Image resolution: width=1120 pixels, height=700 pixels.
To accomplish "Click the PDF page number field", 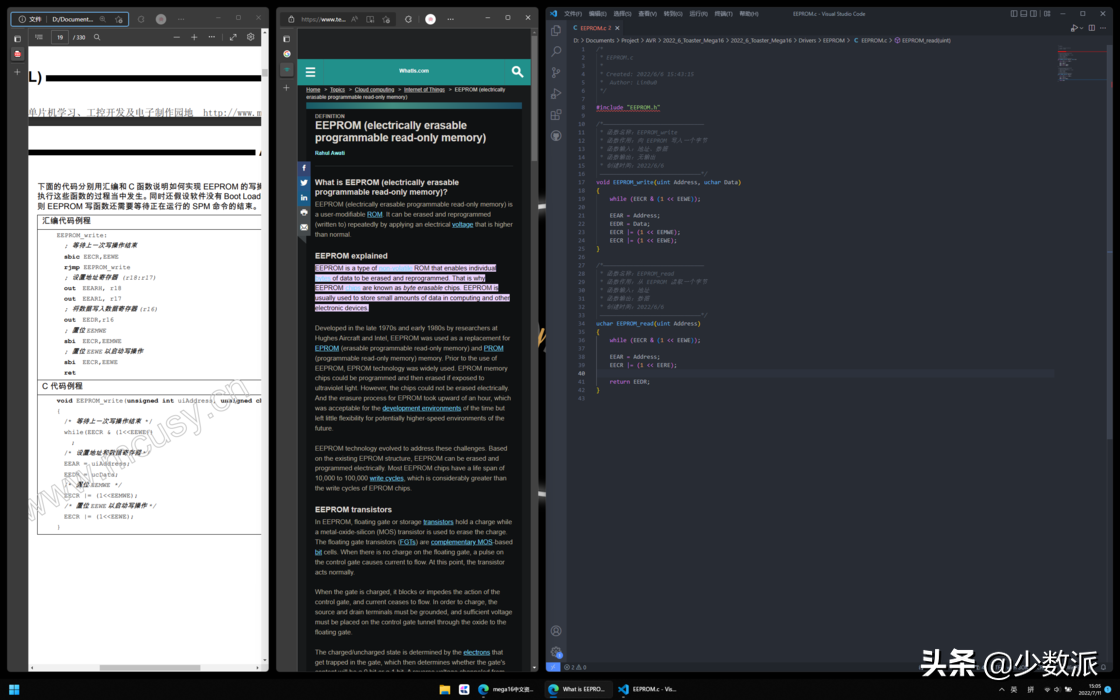I will [60, 37].
